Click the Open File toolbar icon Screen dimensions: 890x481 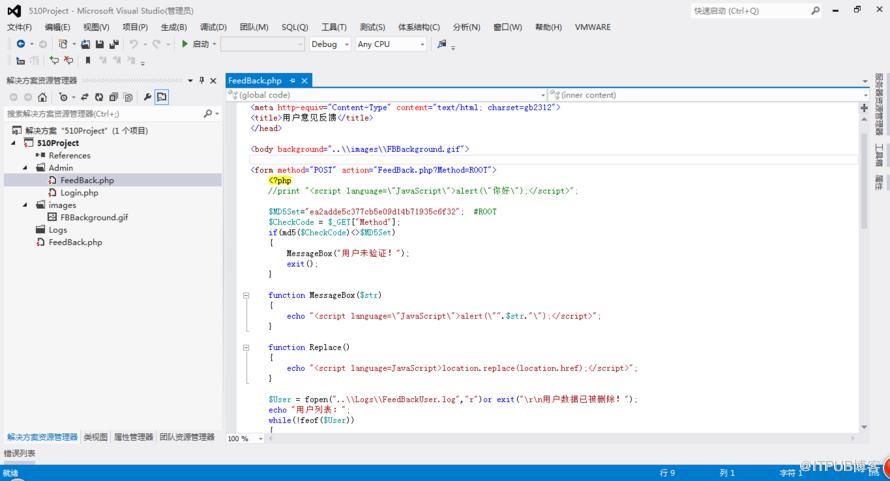coord(85,44)
